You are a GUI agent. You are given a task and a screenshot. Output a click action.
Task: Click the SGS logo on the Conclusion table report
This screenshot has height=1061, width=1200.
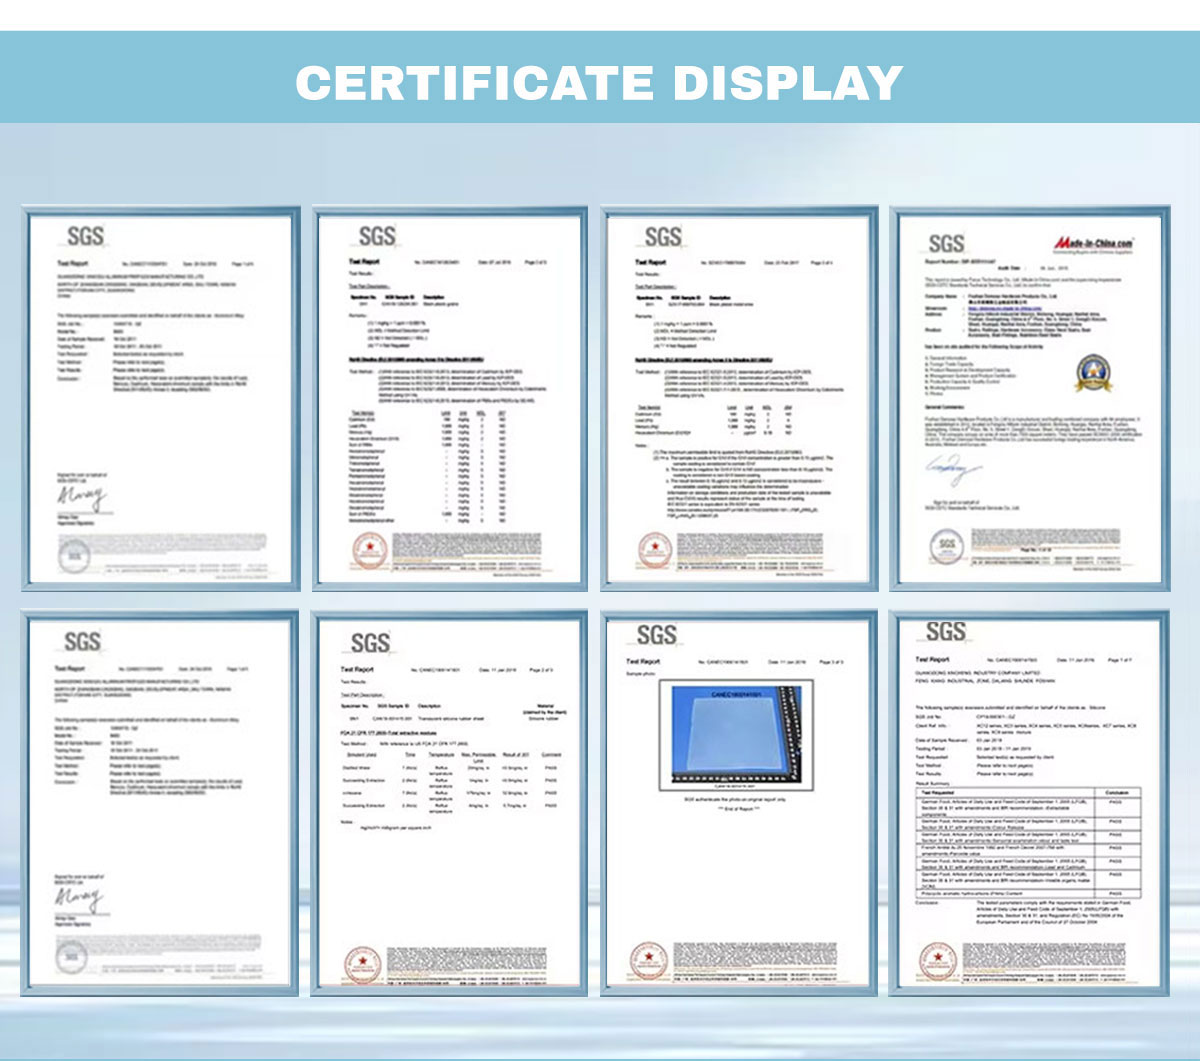tap(945, 631)
